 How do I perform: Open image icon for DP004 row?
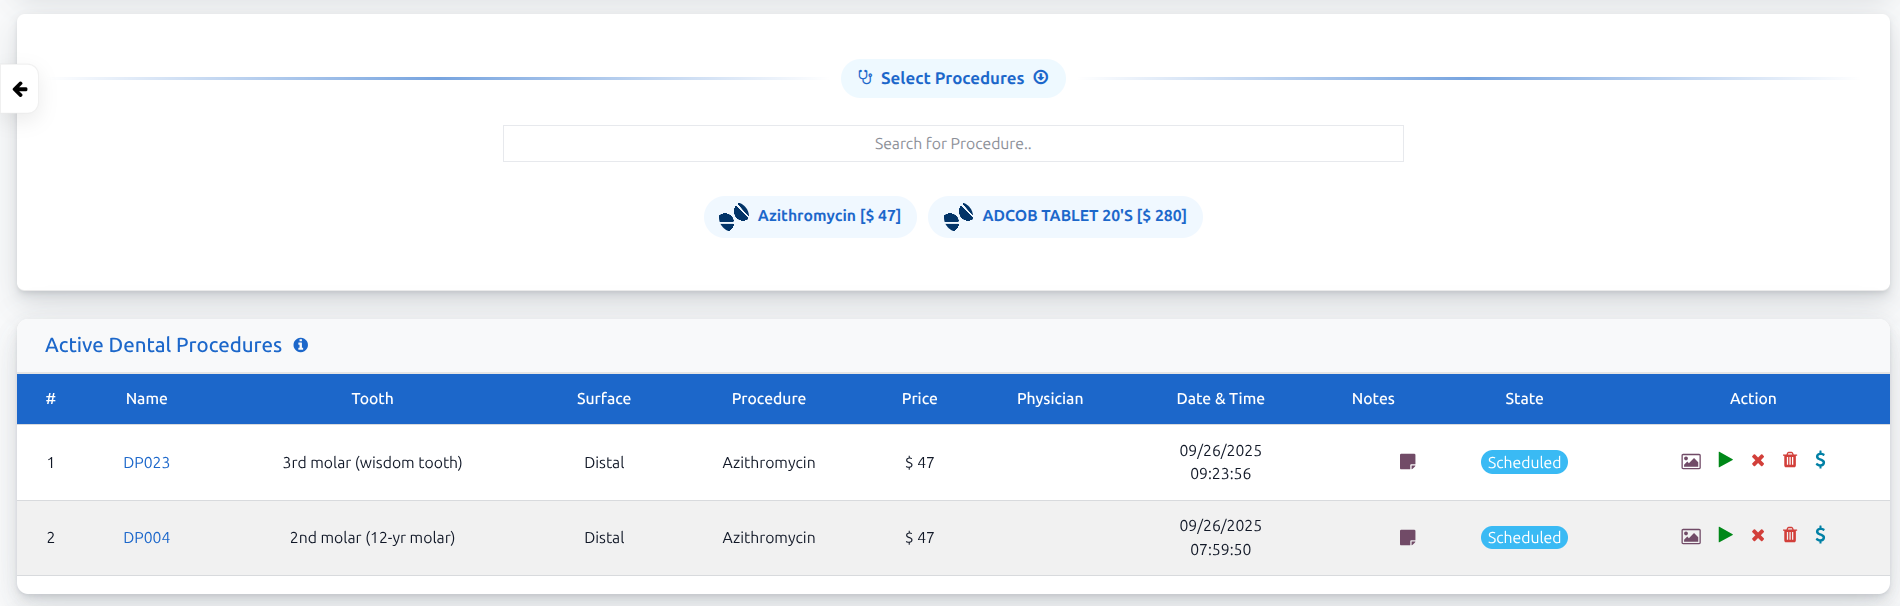pos(1690,536)
